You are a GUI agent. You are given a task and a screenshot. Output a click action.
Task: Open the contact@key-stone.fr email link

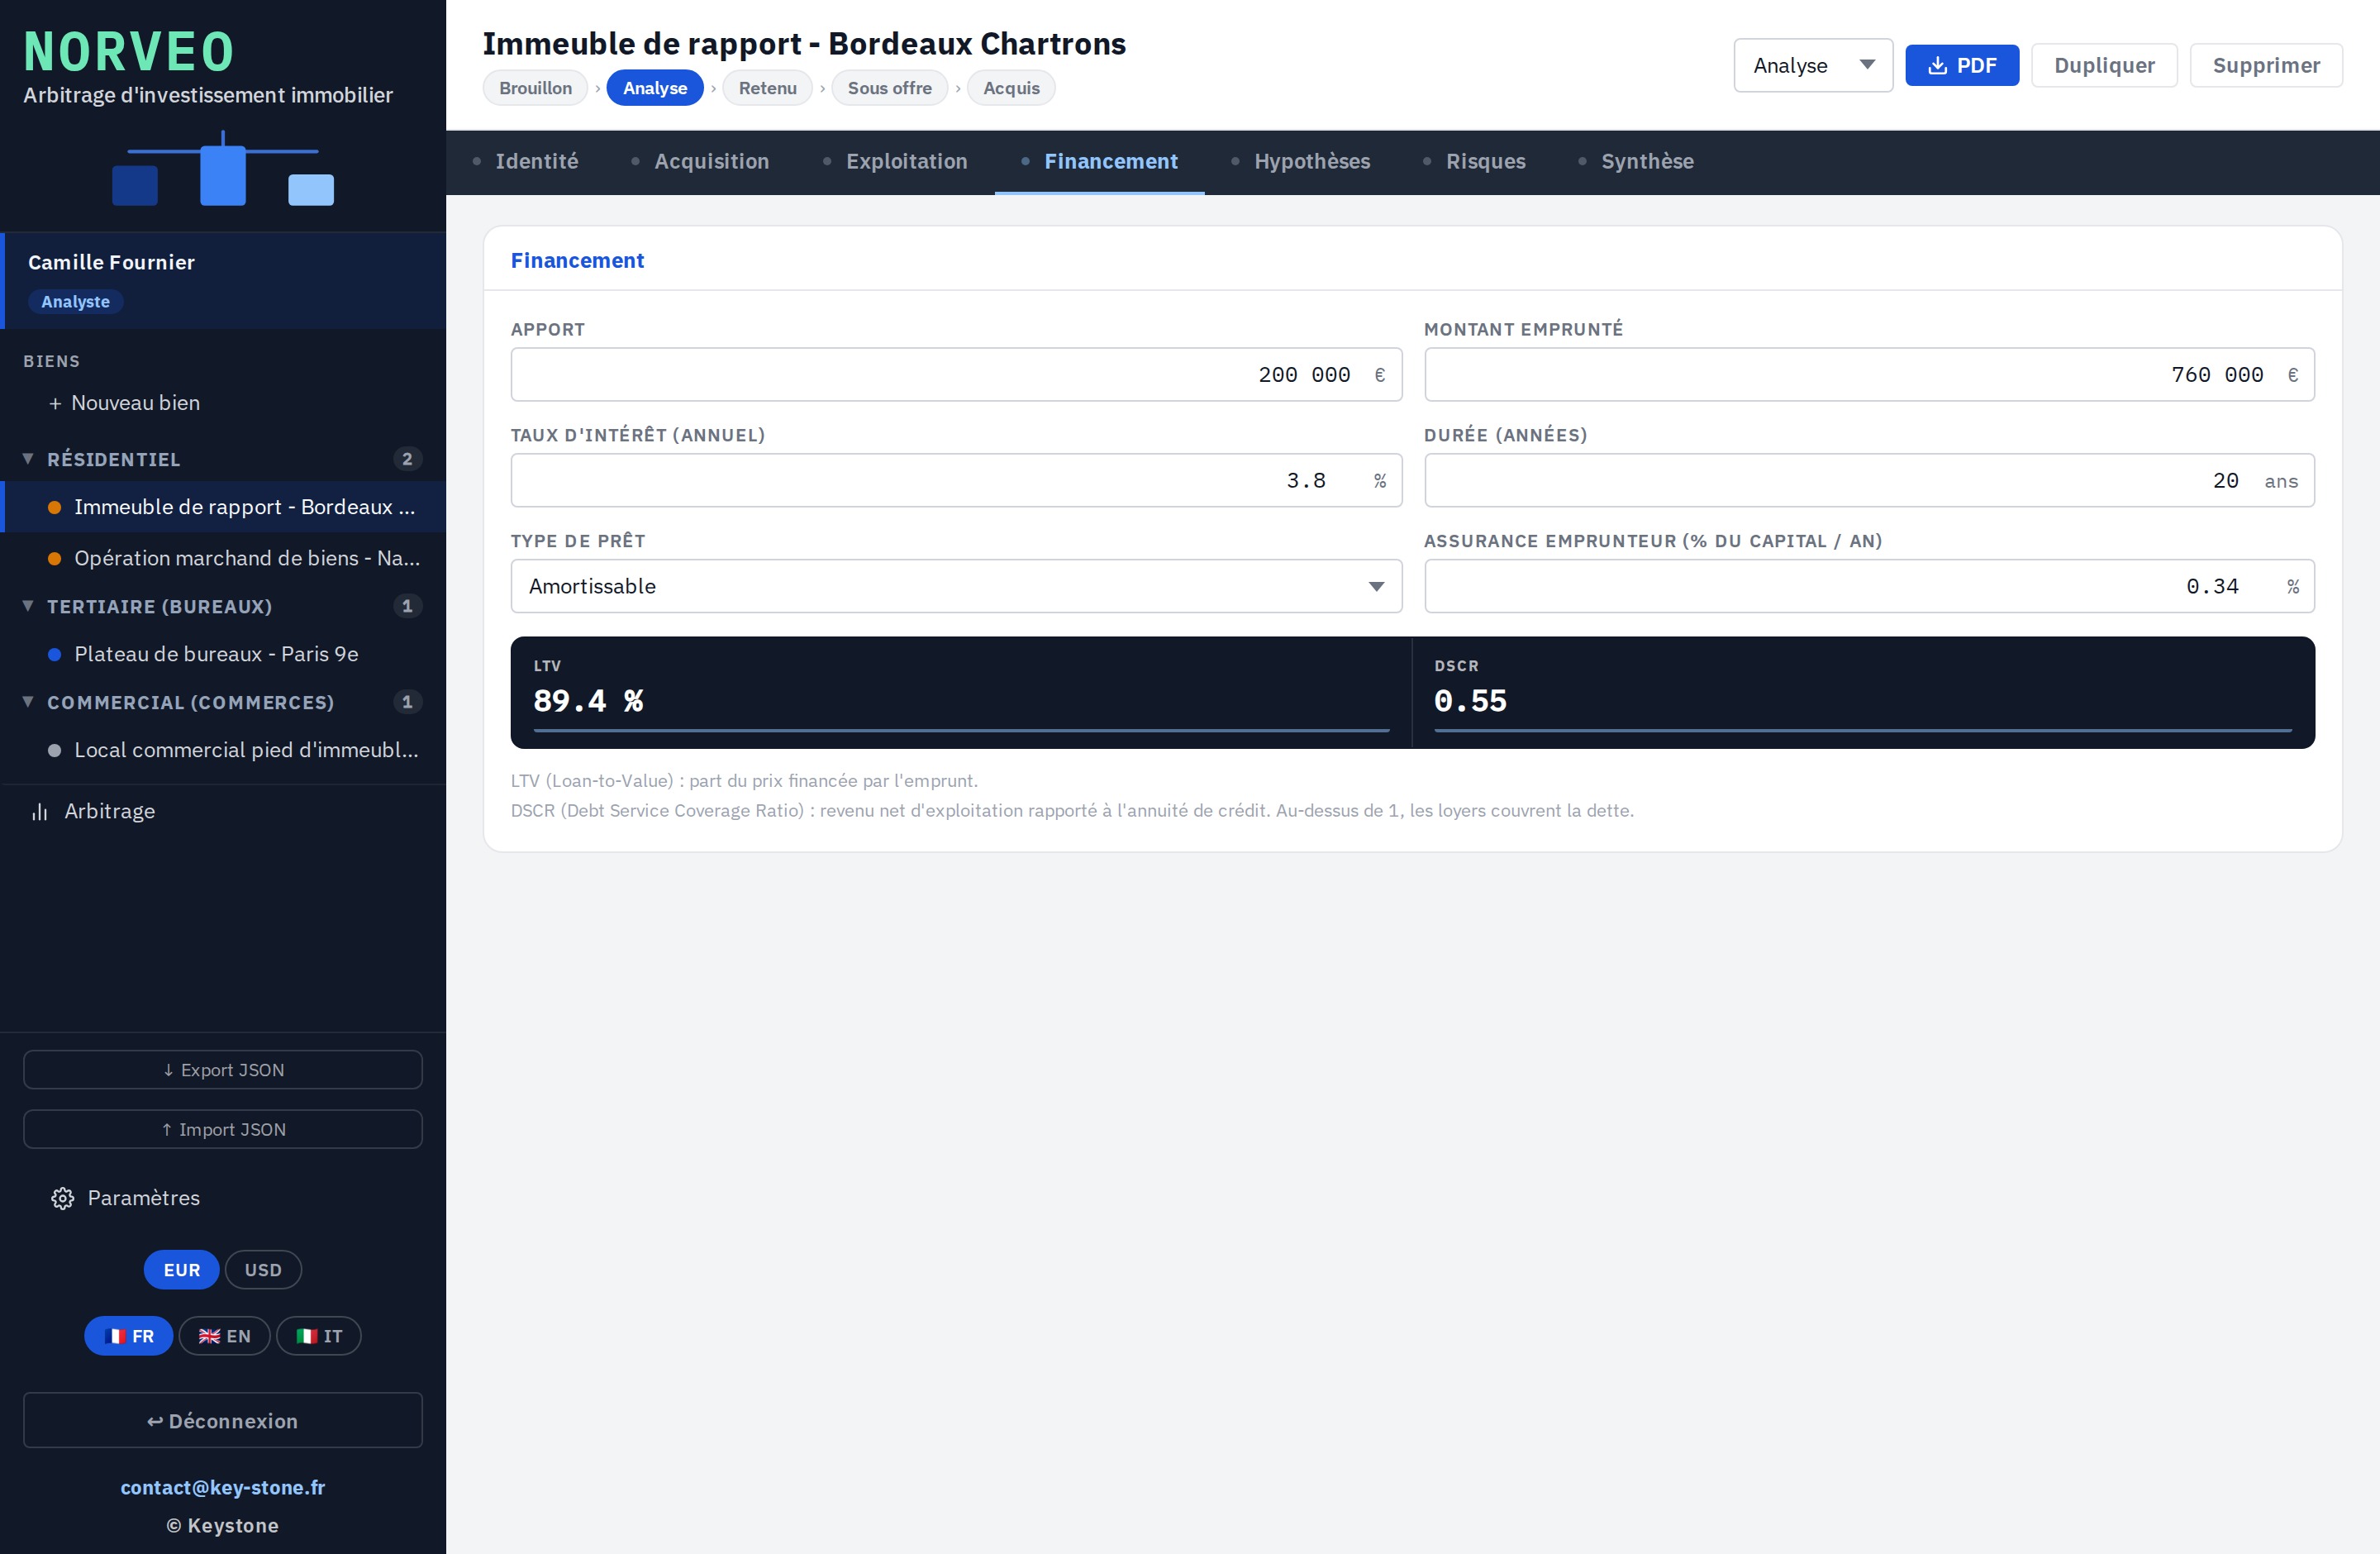tap(223, 1487)
